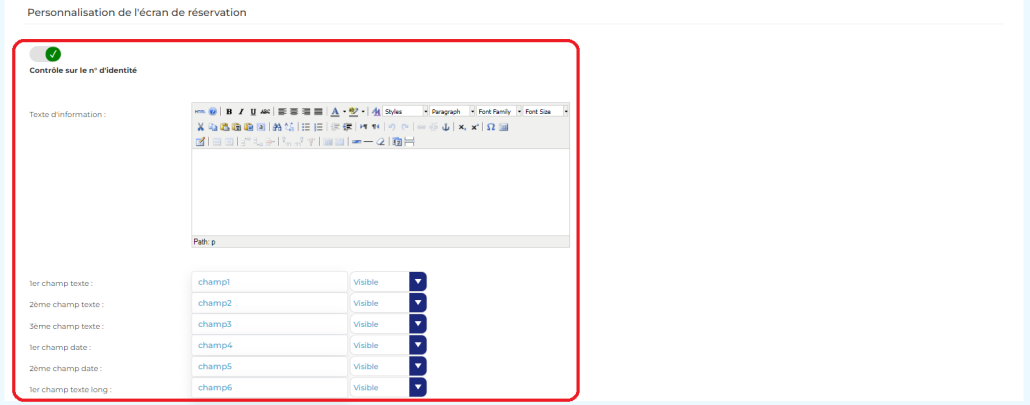Insert a bulleted unordered list
Image resolution: width=1030 pixels, height=405 pixels.
(x=305, y=127)
